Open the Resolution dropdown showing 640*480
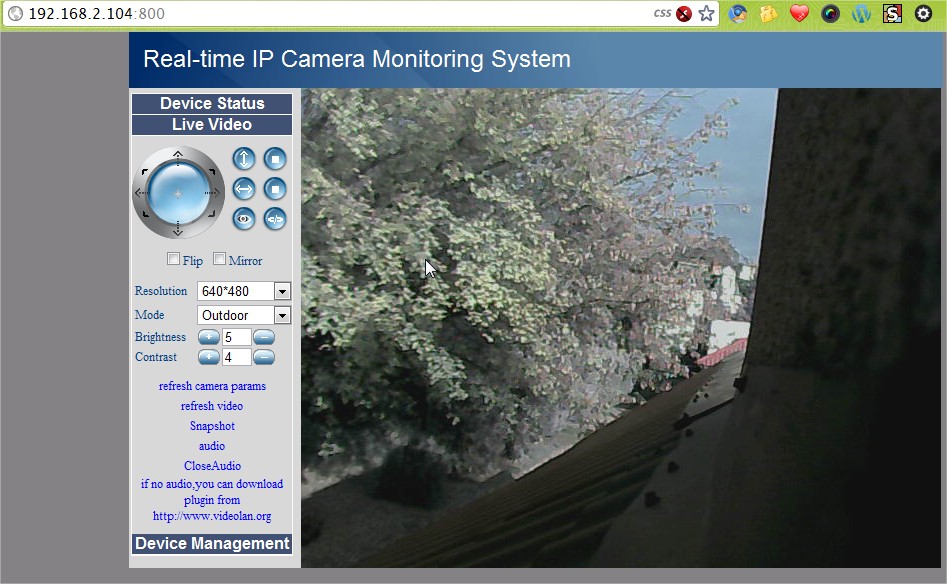This screenshot has width=947, height=584. (243, 291)
